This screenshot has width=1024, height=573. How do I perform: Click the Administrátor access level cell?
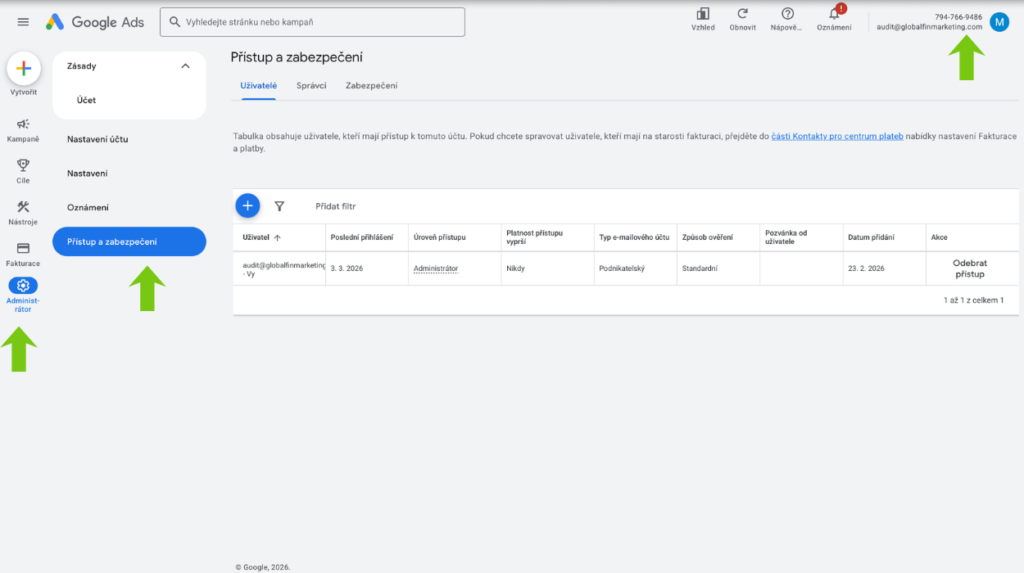tap(436, 269)
